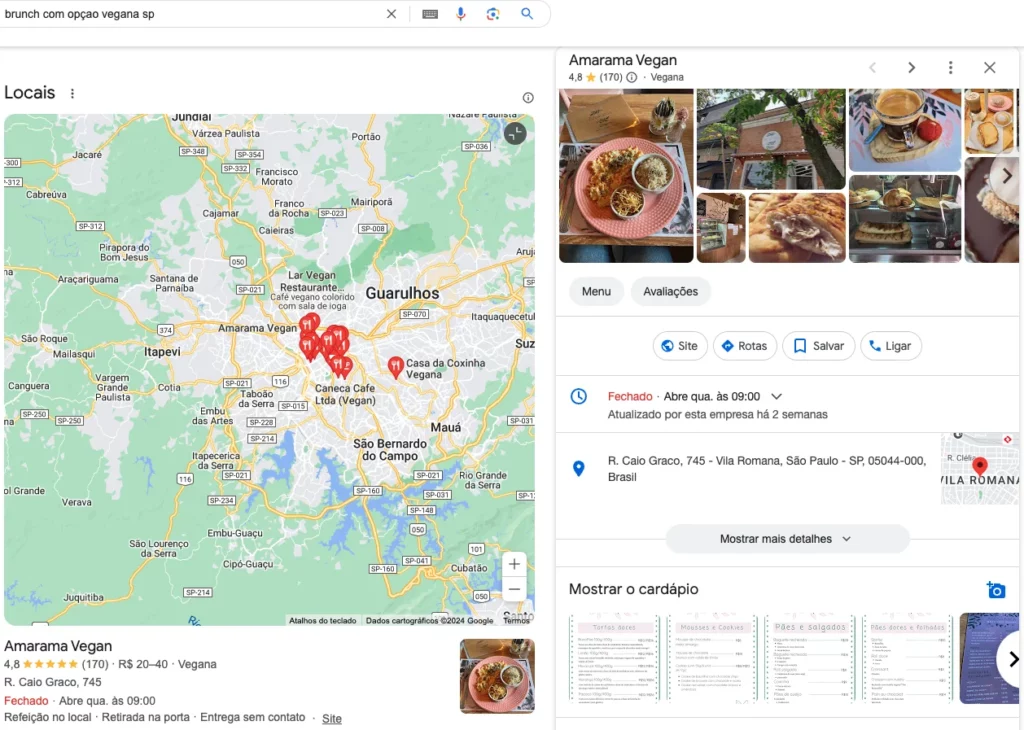Close the Amarama Vegan details panel
The height and width of the screenshot is (730, 1024).
(989, 67)
